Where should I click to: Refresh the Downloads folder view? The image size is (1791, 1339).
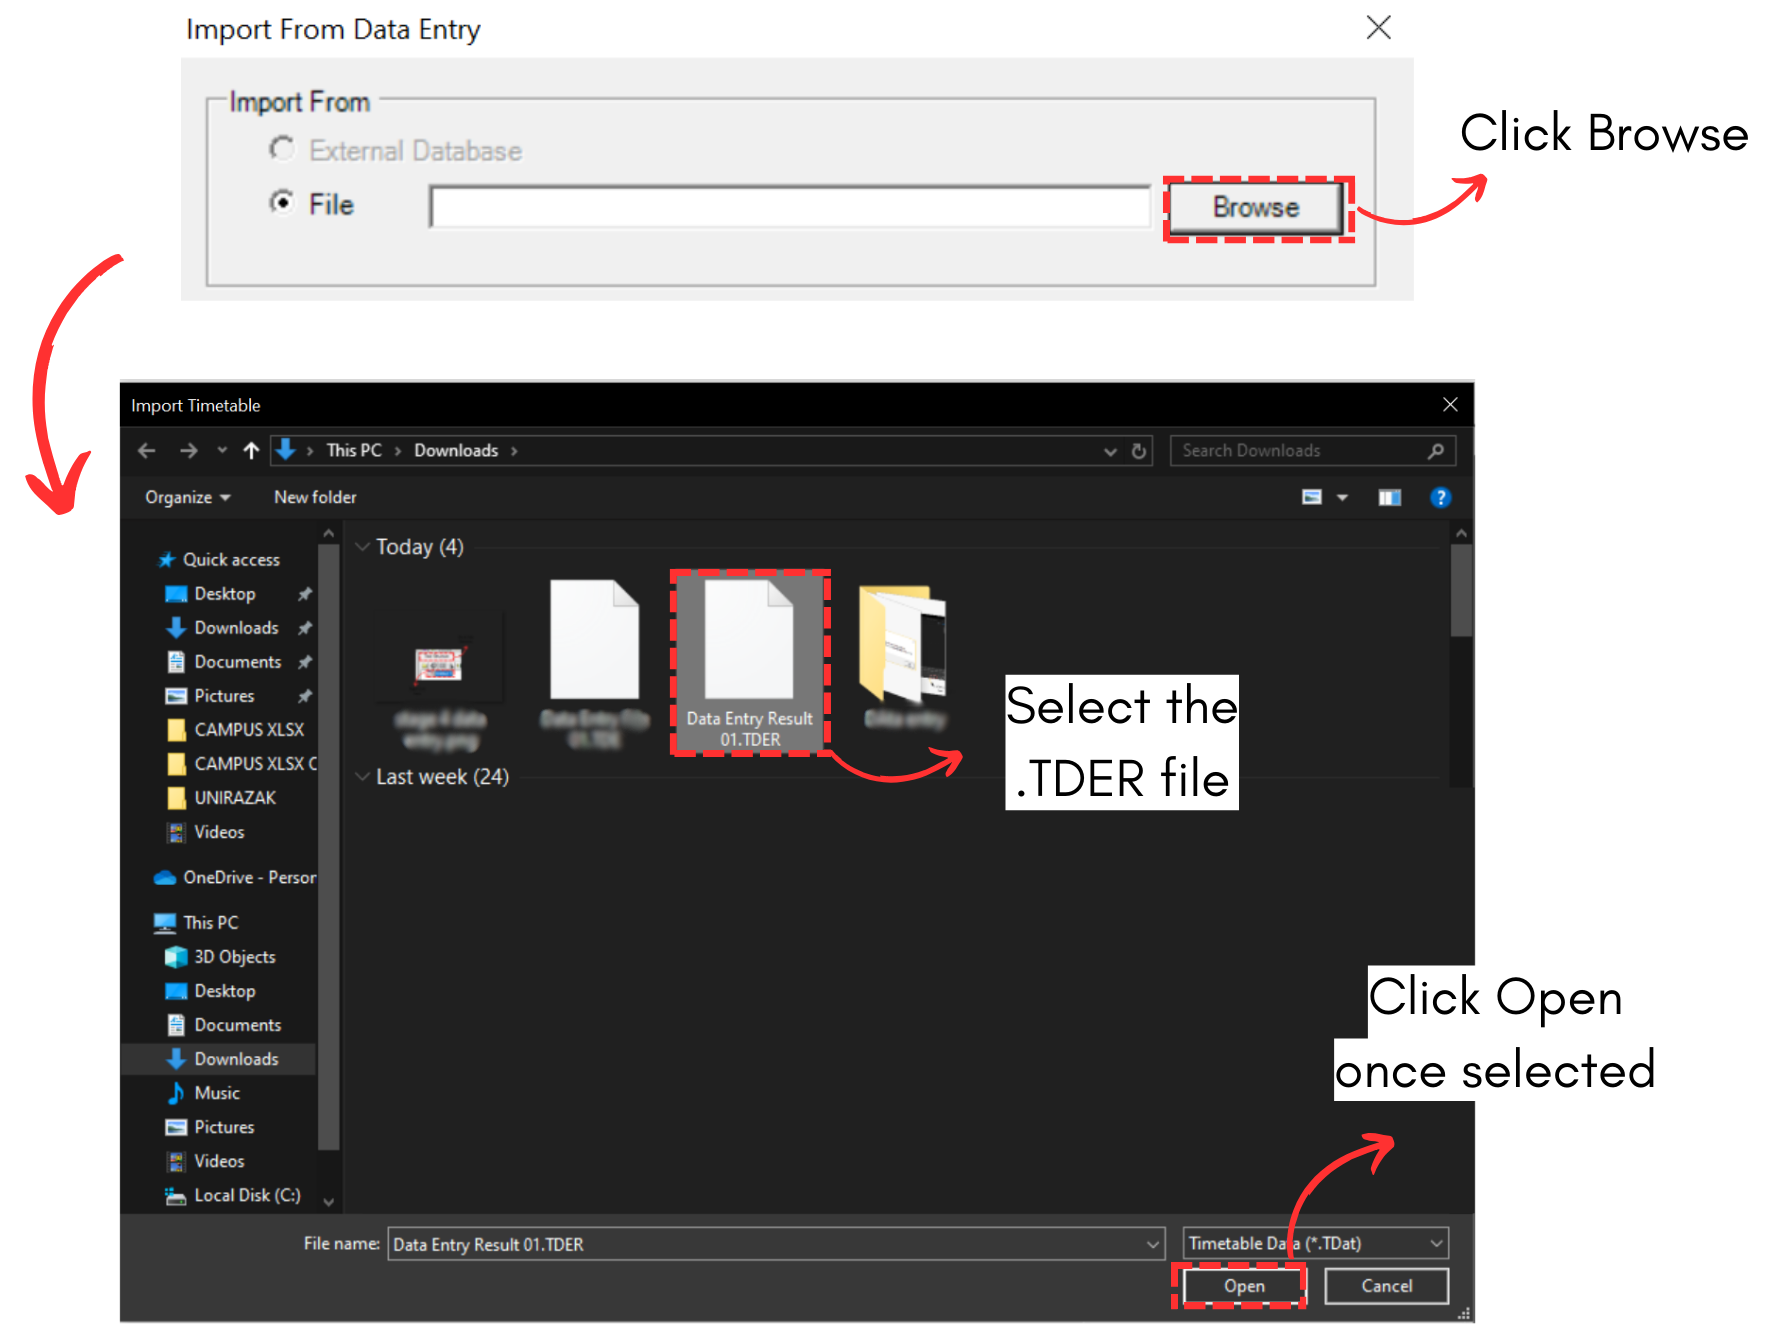pyautogui.click(x=1138, y=451)
